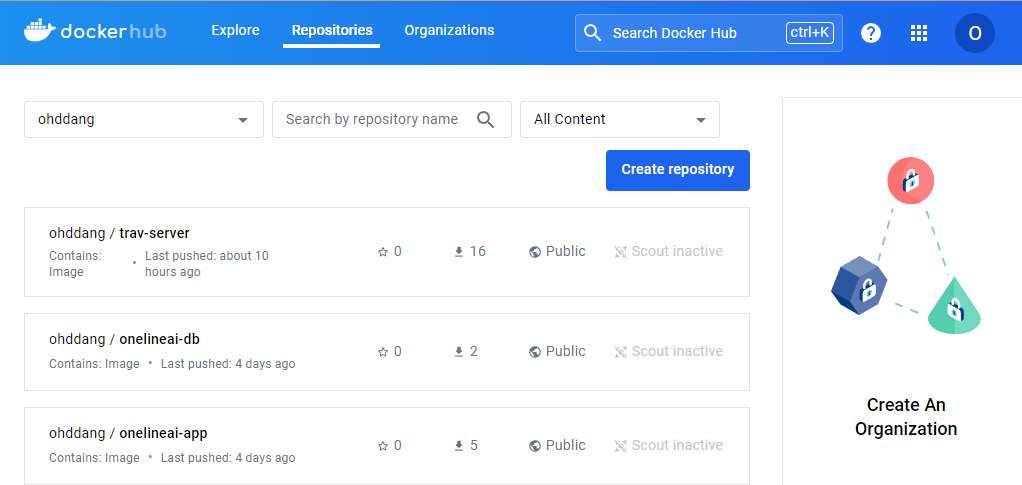This screenshot has height=485, width=1022.
Task: Focus the Search by repository name field
Action: tap(392, 119)
